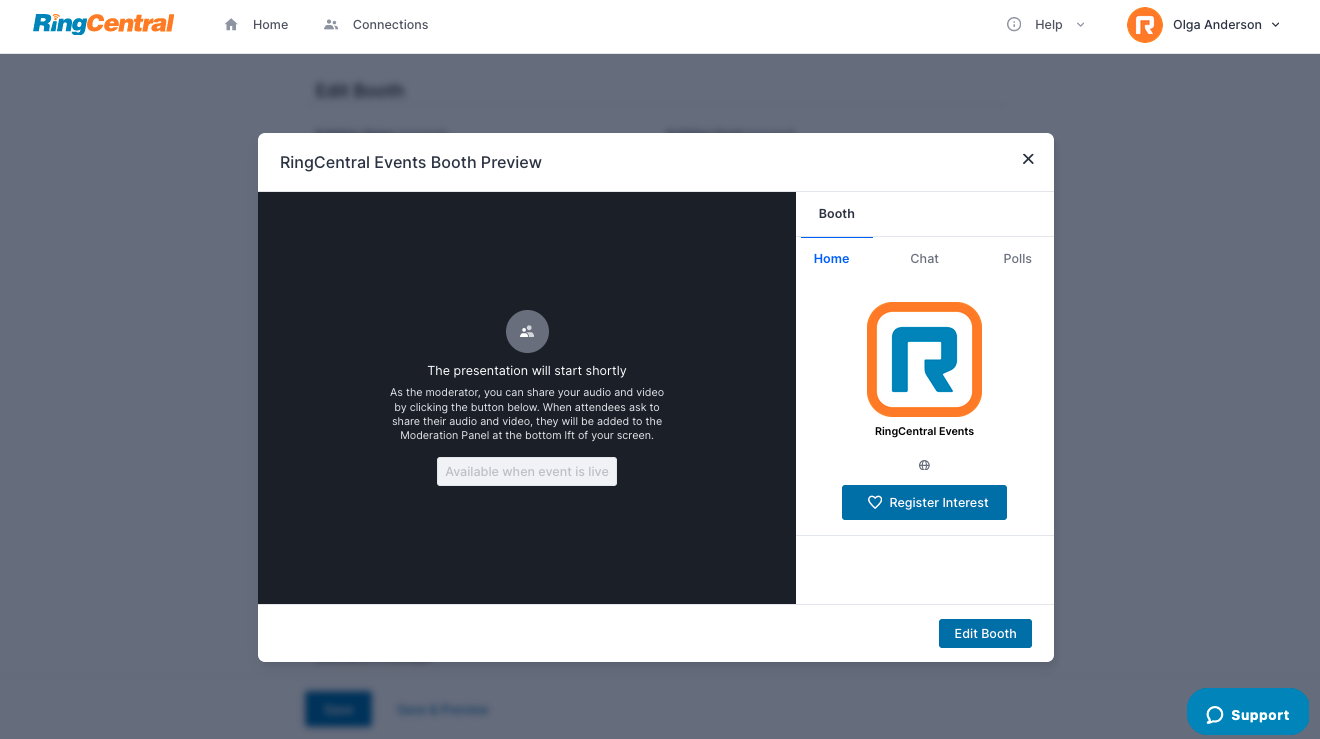Click the globe website icon under booth name

coord(924,465)
